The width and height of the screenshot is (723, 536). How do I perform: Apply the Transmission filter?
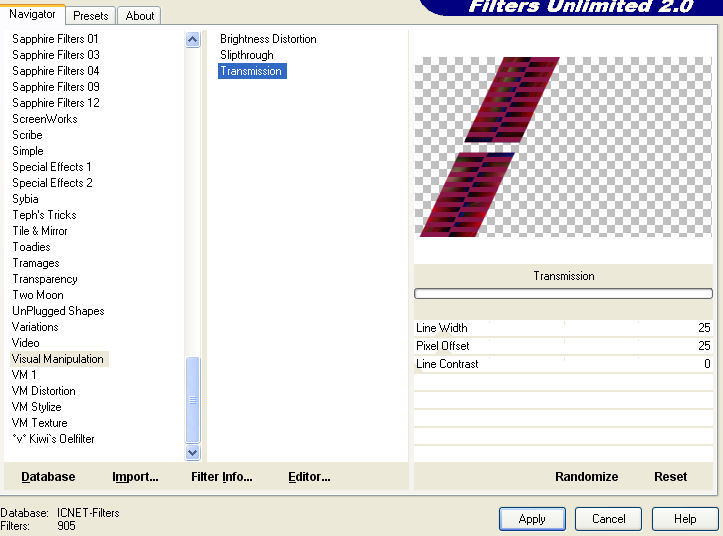click(532, 519)
